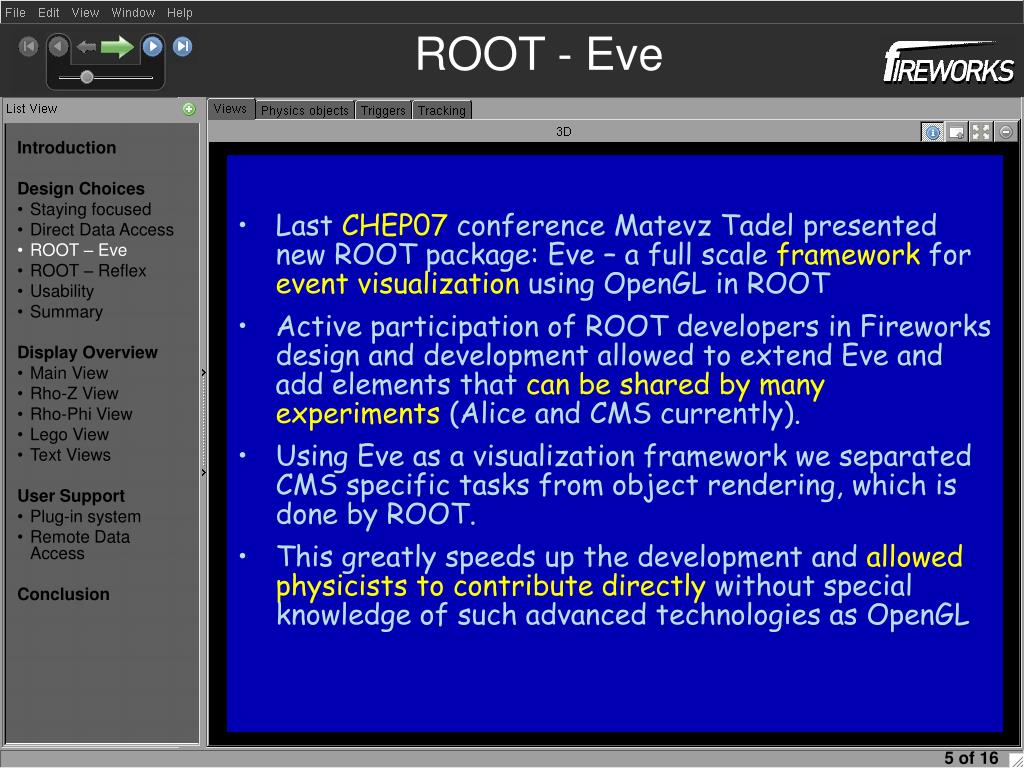
Task: Select ROOT – Eve in the list
Action: (78, 250)
